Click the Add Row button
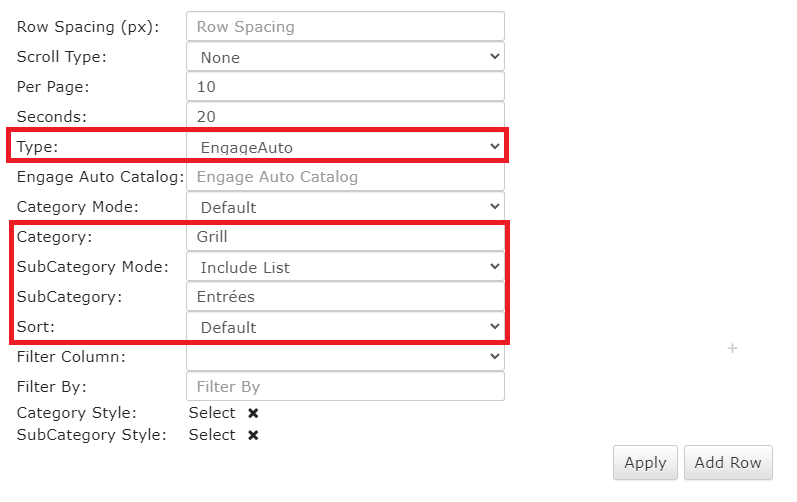 (728, 462)
